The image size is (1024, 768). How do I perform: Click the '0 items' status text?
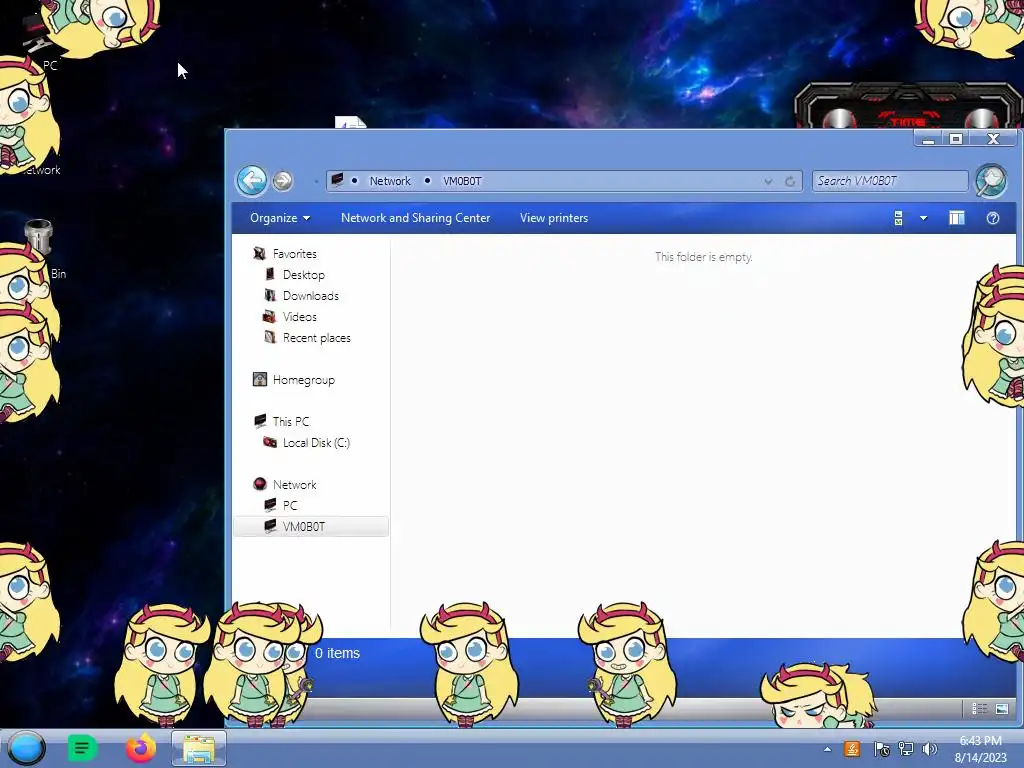[337, 653]
